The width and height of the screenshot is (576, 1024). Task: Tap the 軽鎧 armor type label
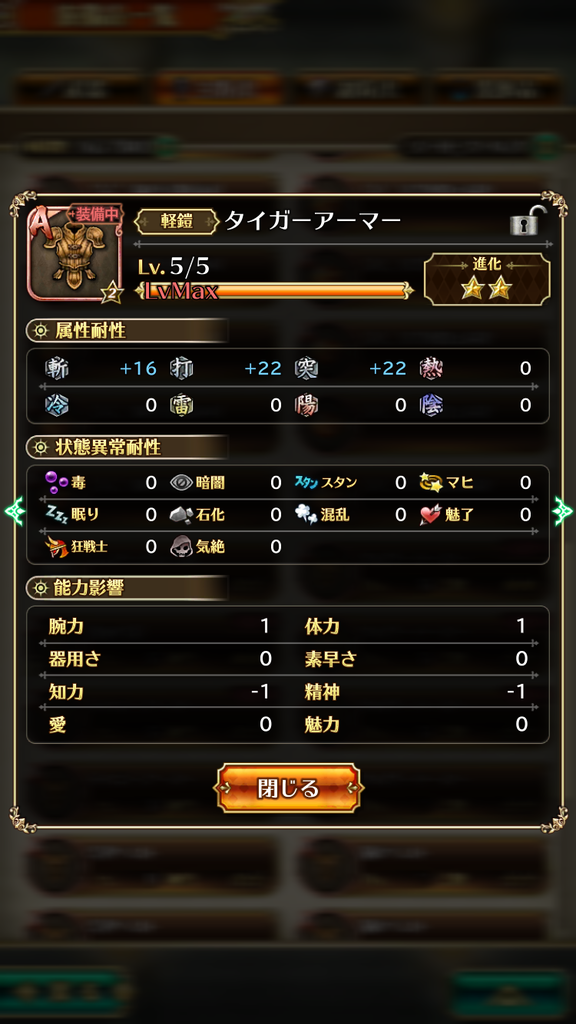[x=176, y=221]
